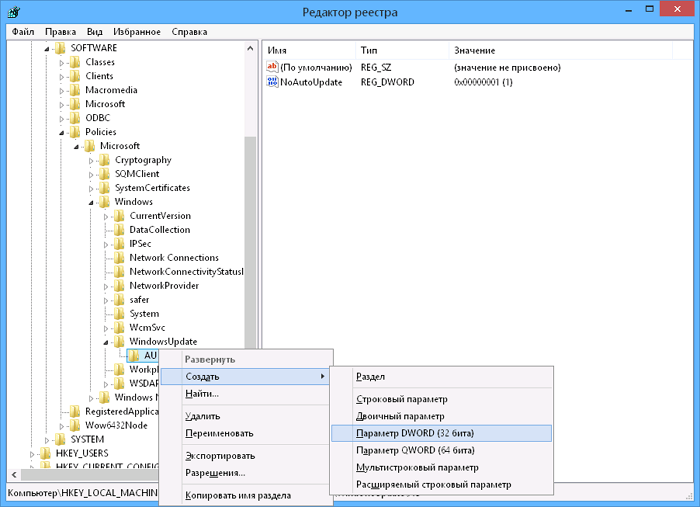This screenshot has width=700, height=507.
Task: Click the default string value icon
Action: pyautogui.click(x=273, y=68)
